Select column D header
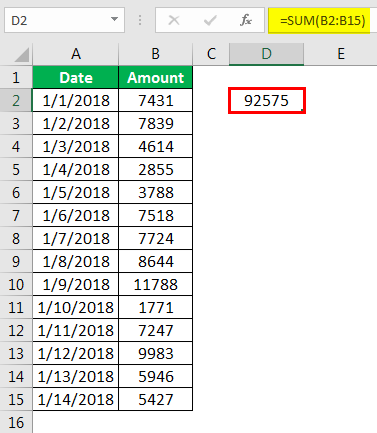This screenshot has height=433, width=377. coord(266,54)
